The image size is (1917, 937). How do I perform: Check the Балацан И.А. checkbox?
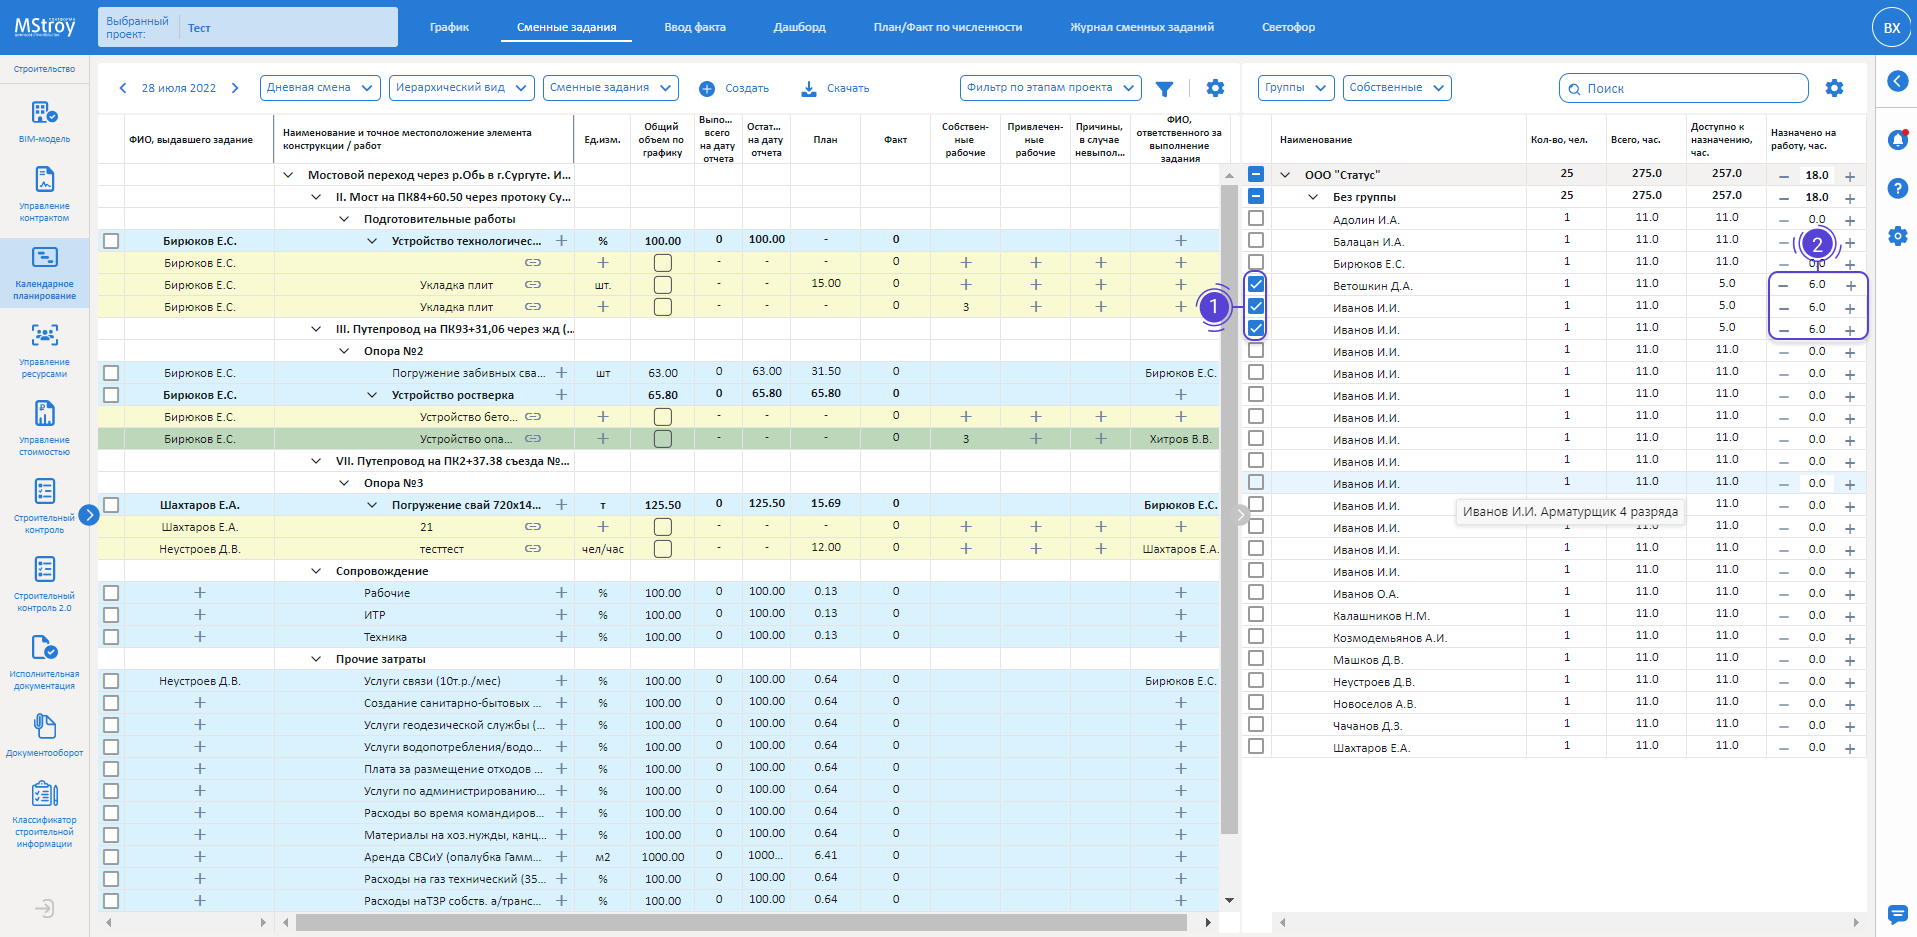click(x=1256, y=240)
